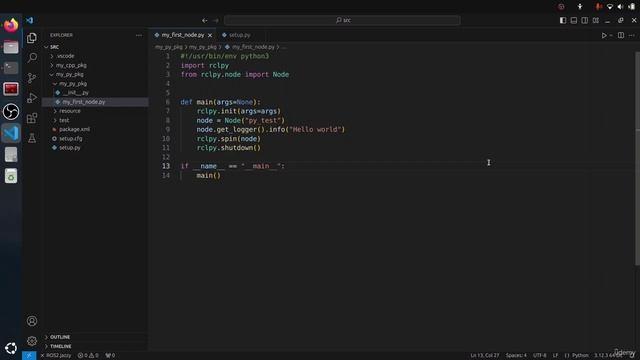Toggle the primary side bar layout icon
This screenshot has height=360, width=640.
563,20
